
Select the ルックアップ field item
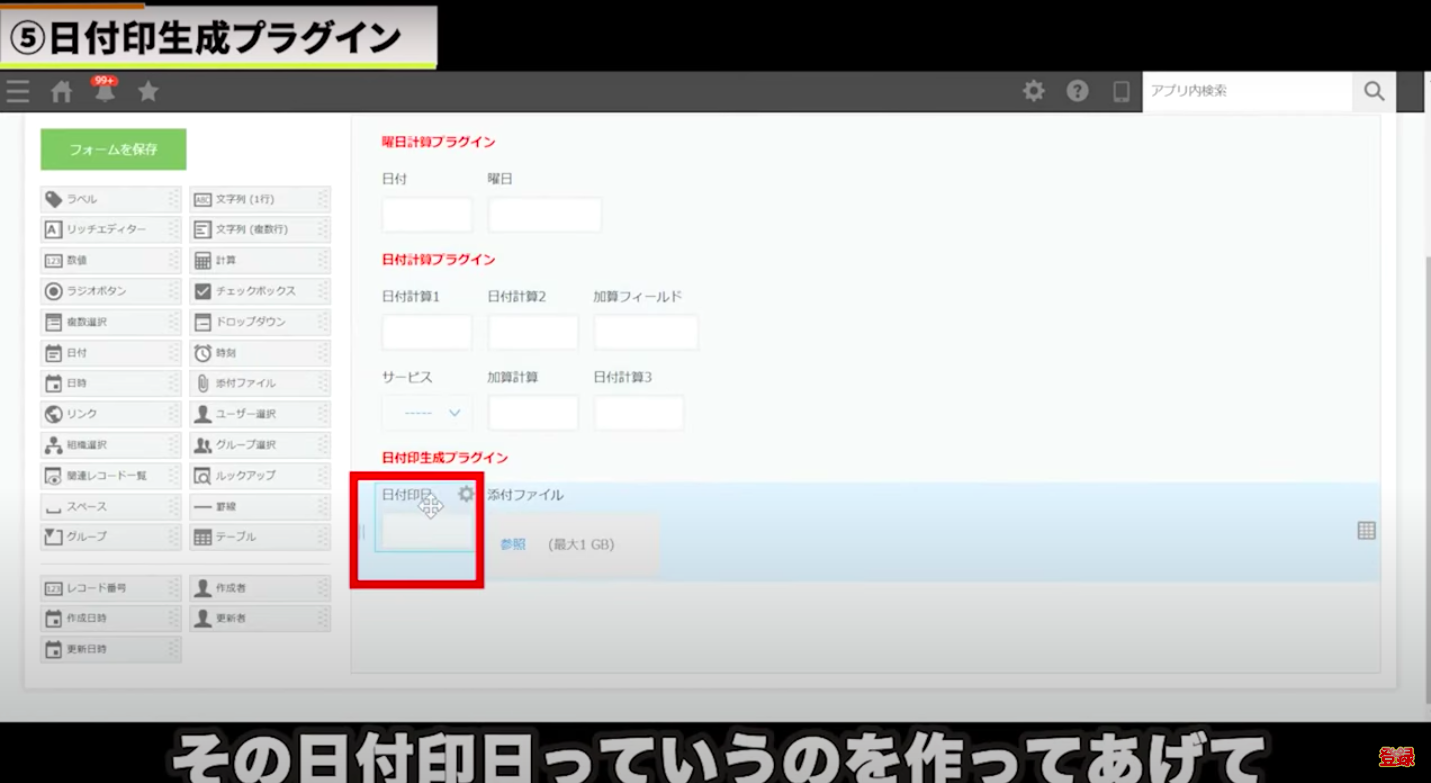pyautogui.click(x=259, y=476)
